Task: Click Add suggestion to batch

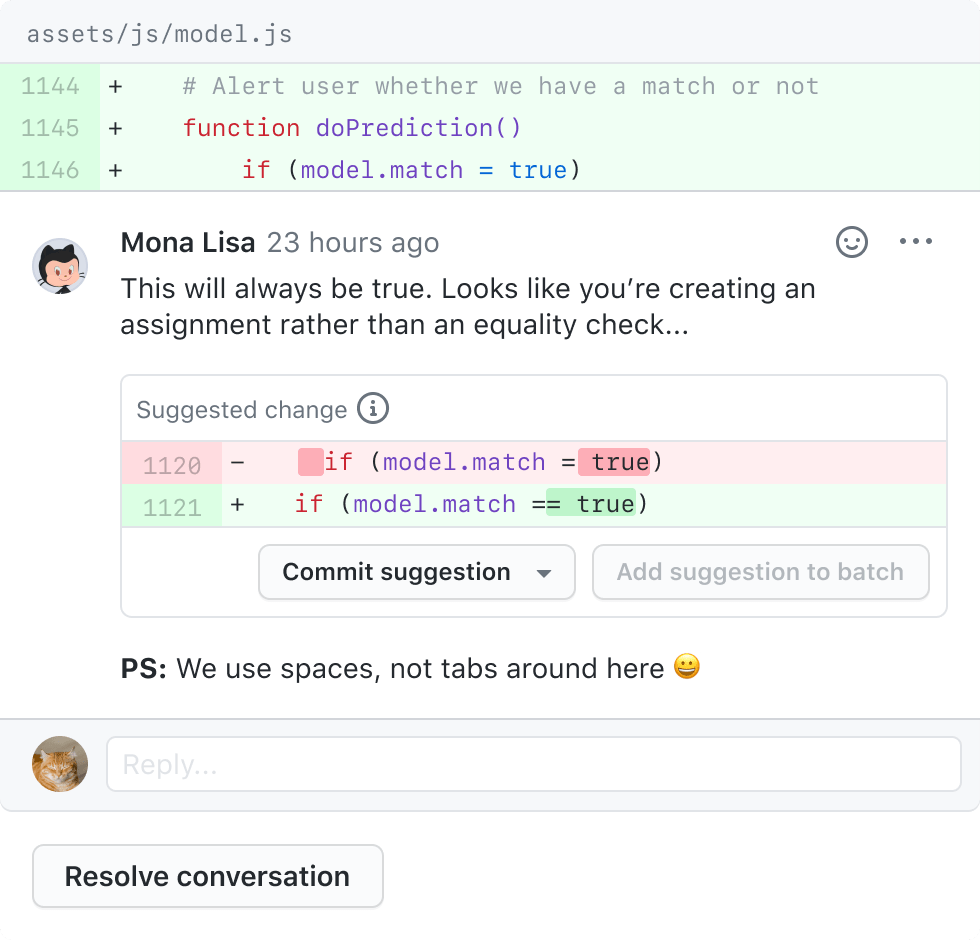Action: click(x=760, y=572)
